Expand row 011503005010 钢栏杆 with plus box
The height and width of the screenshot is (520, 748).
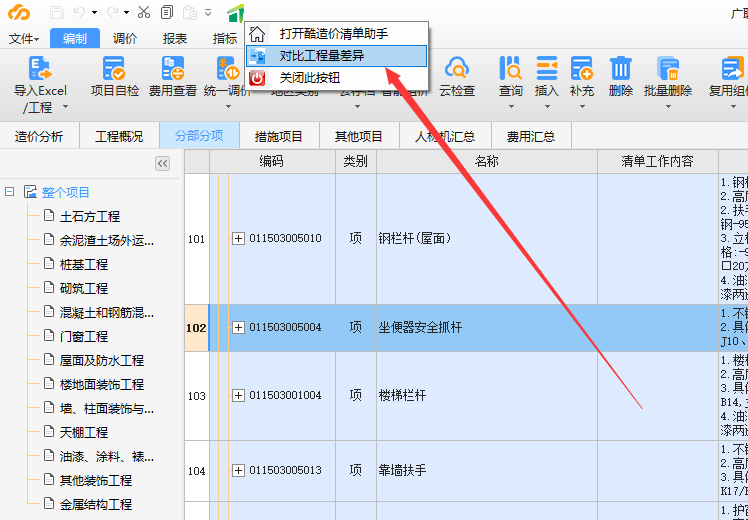coord(238,239)
